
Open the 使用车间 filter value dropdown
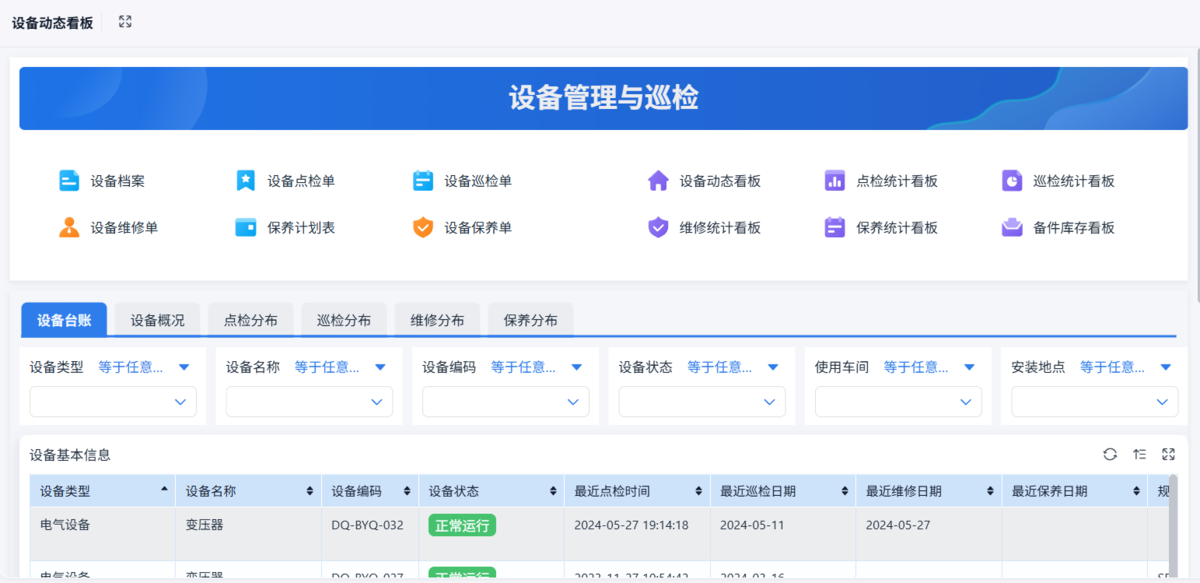coord(898,402)
